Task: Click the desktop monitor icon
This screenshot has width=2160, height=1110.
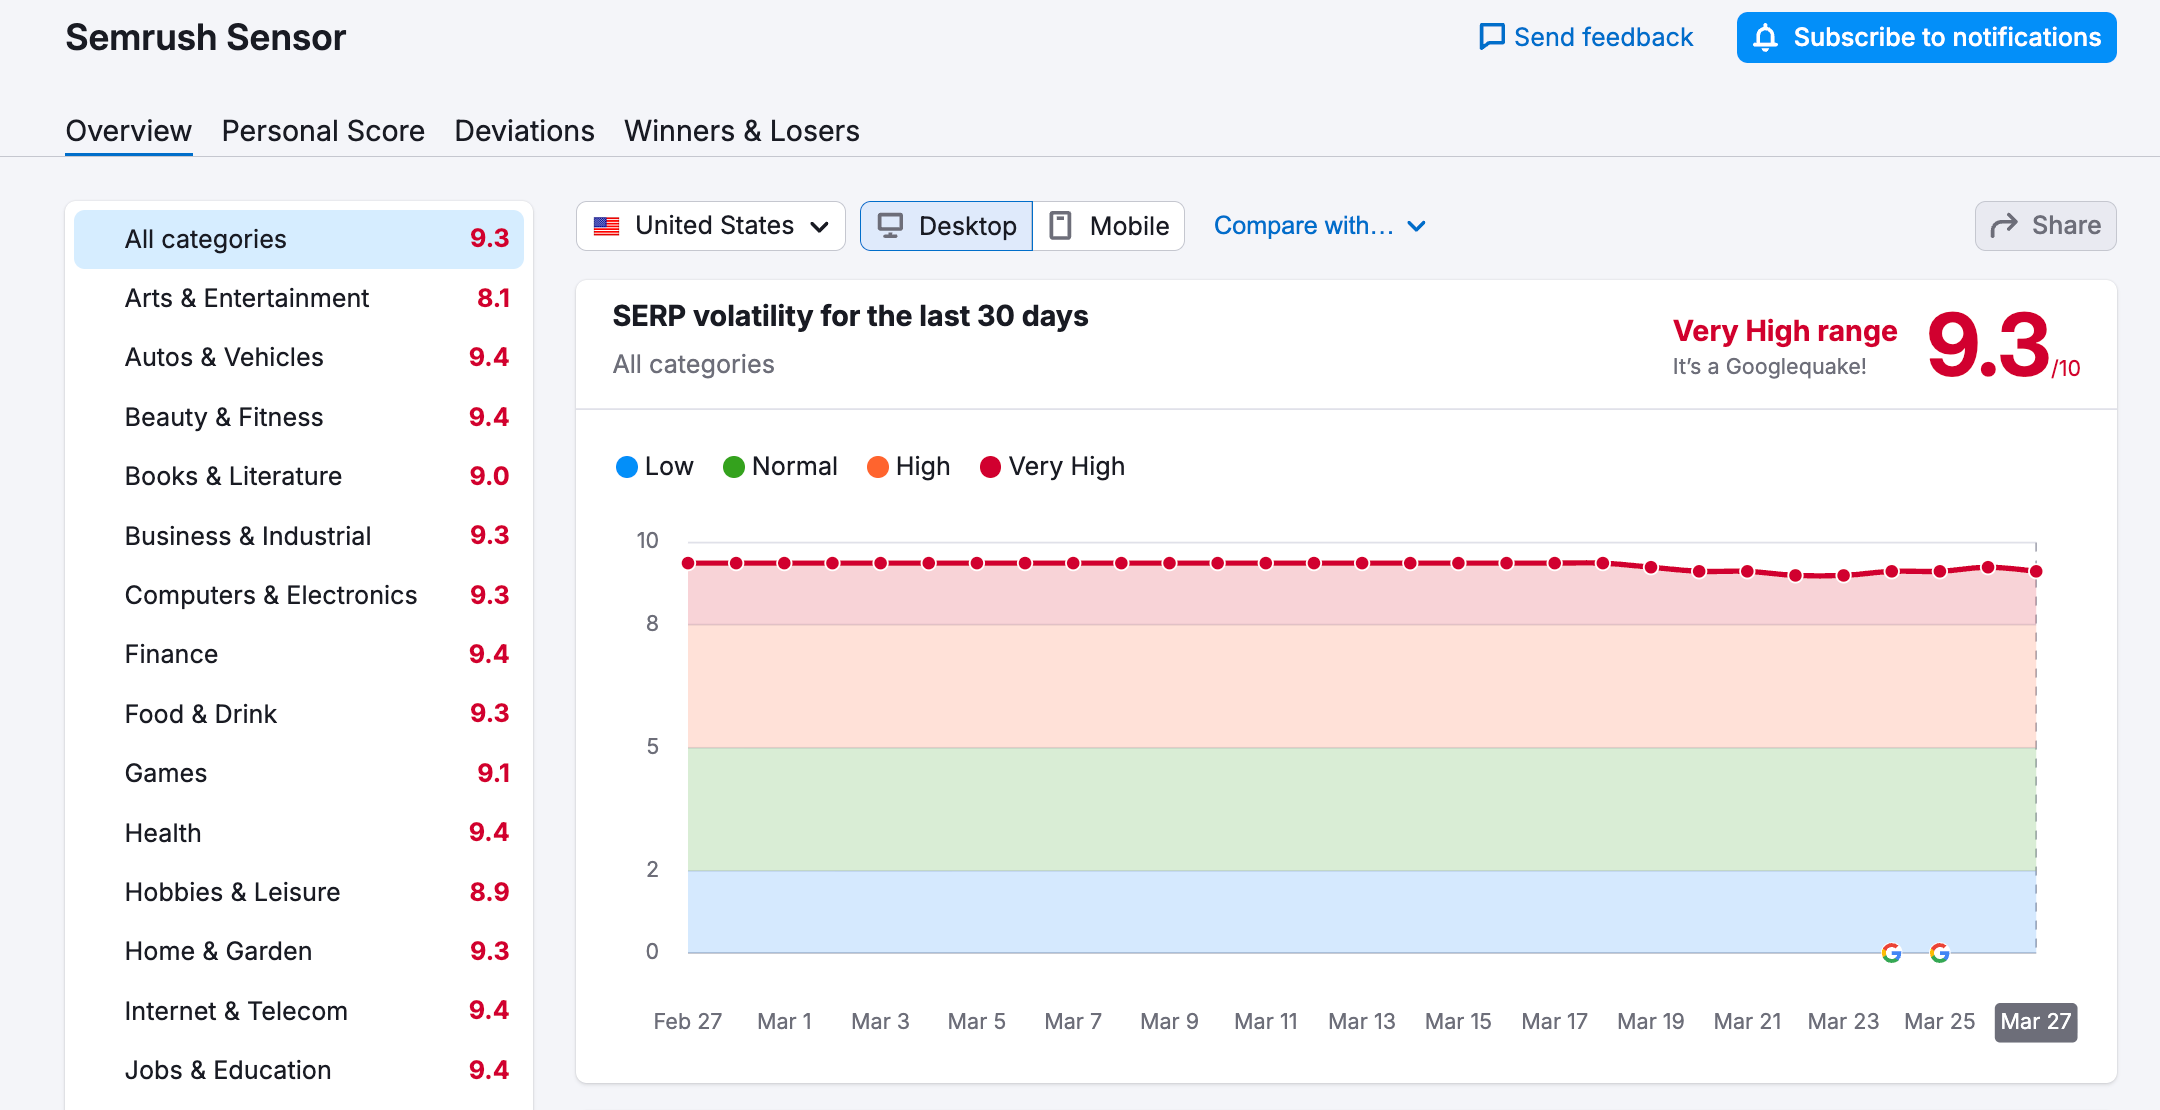Action: pos(890,226)
